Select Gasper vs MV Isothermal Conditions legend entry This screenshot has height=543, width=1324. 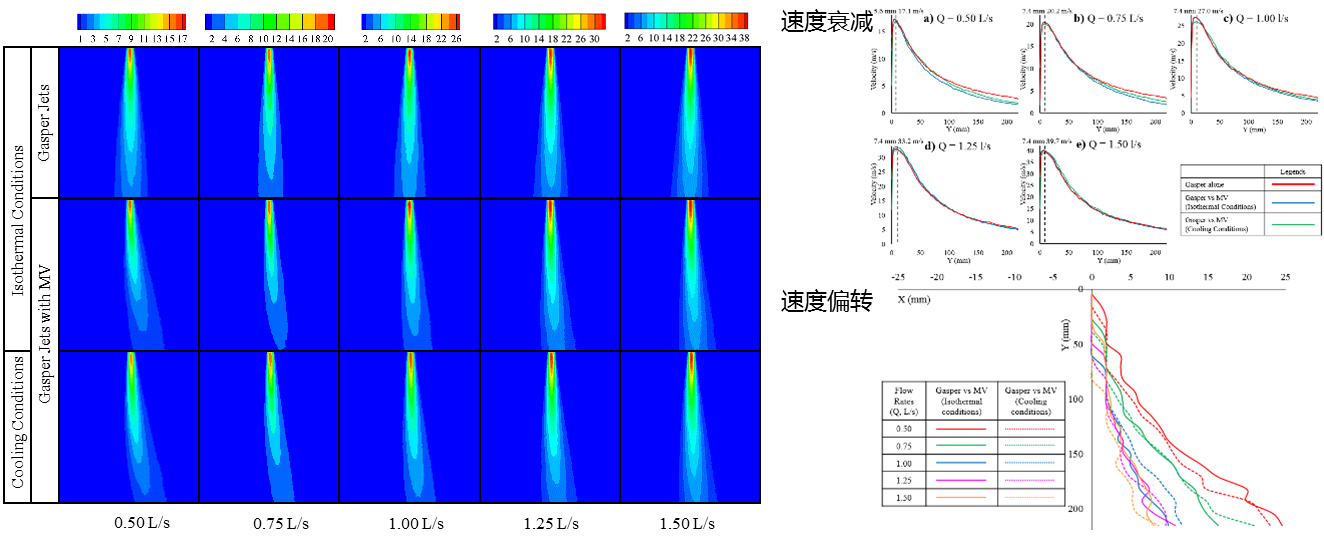[1216, 203]
